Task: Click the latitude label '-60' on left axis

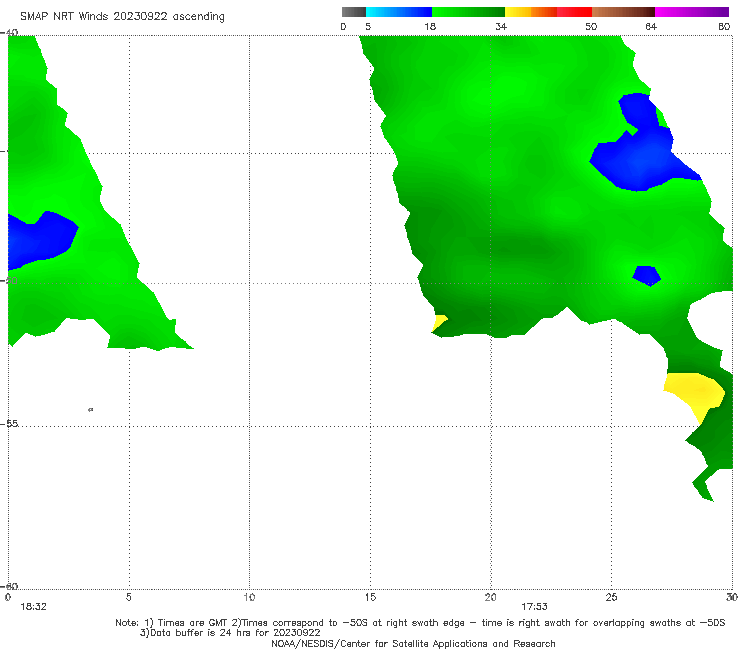Action: click(x=9, y=586)
